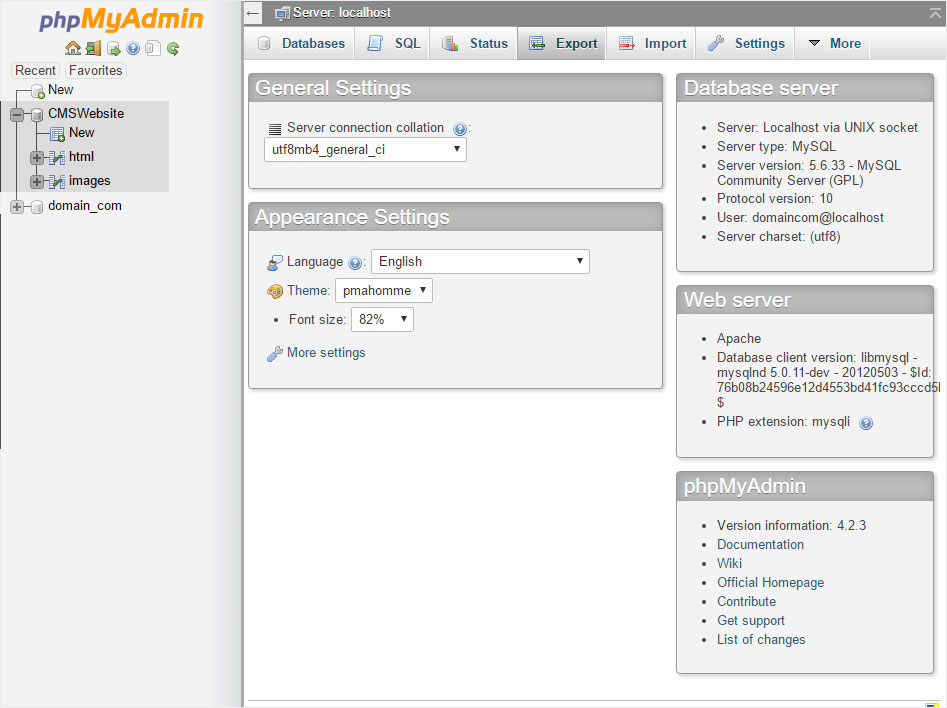This screenshot has width=947, height=708.
Task: Expand the images table node
Action: (37, 181)
